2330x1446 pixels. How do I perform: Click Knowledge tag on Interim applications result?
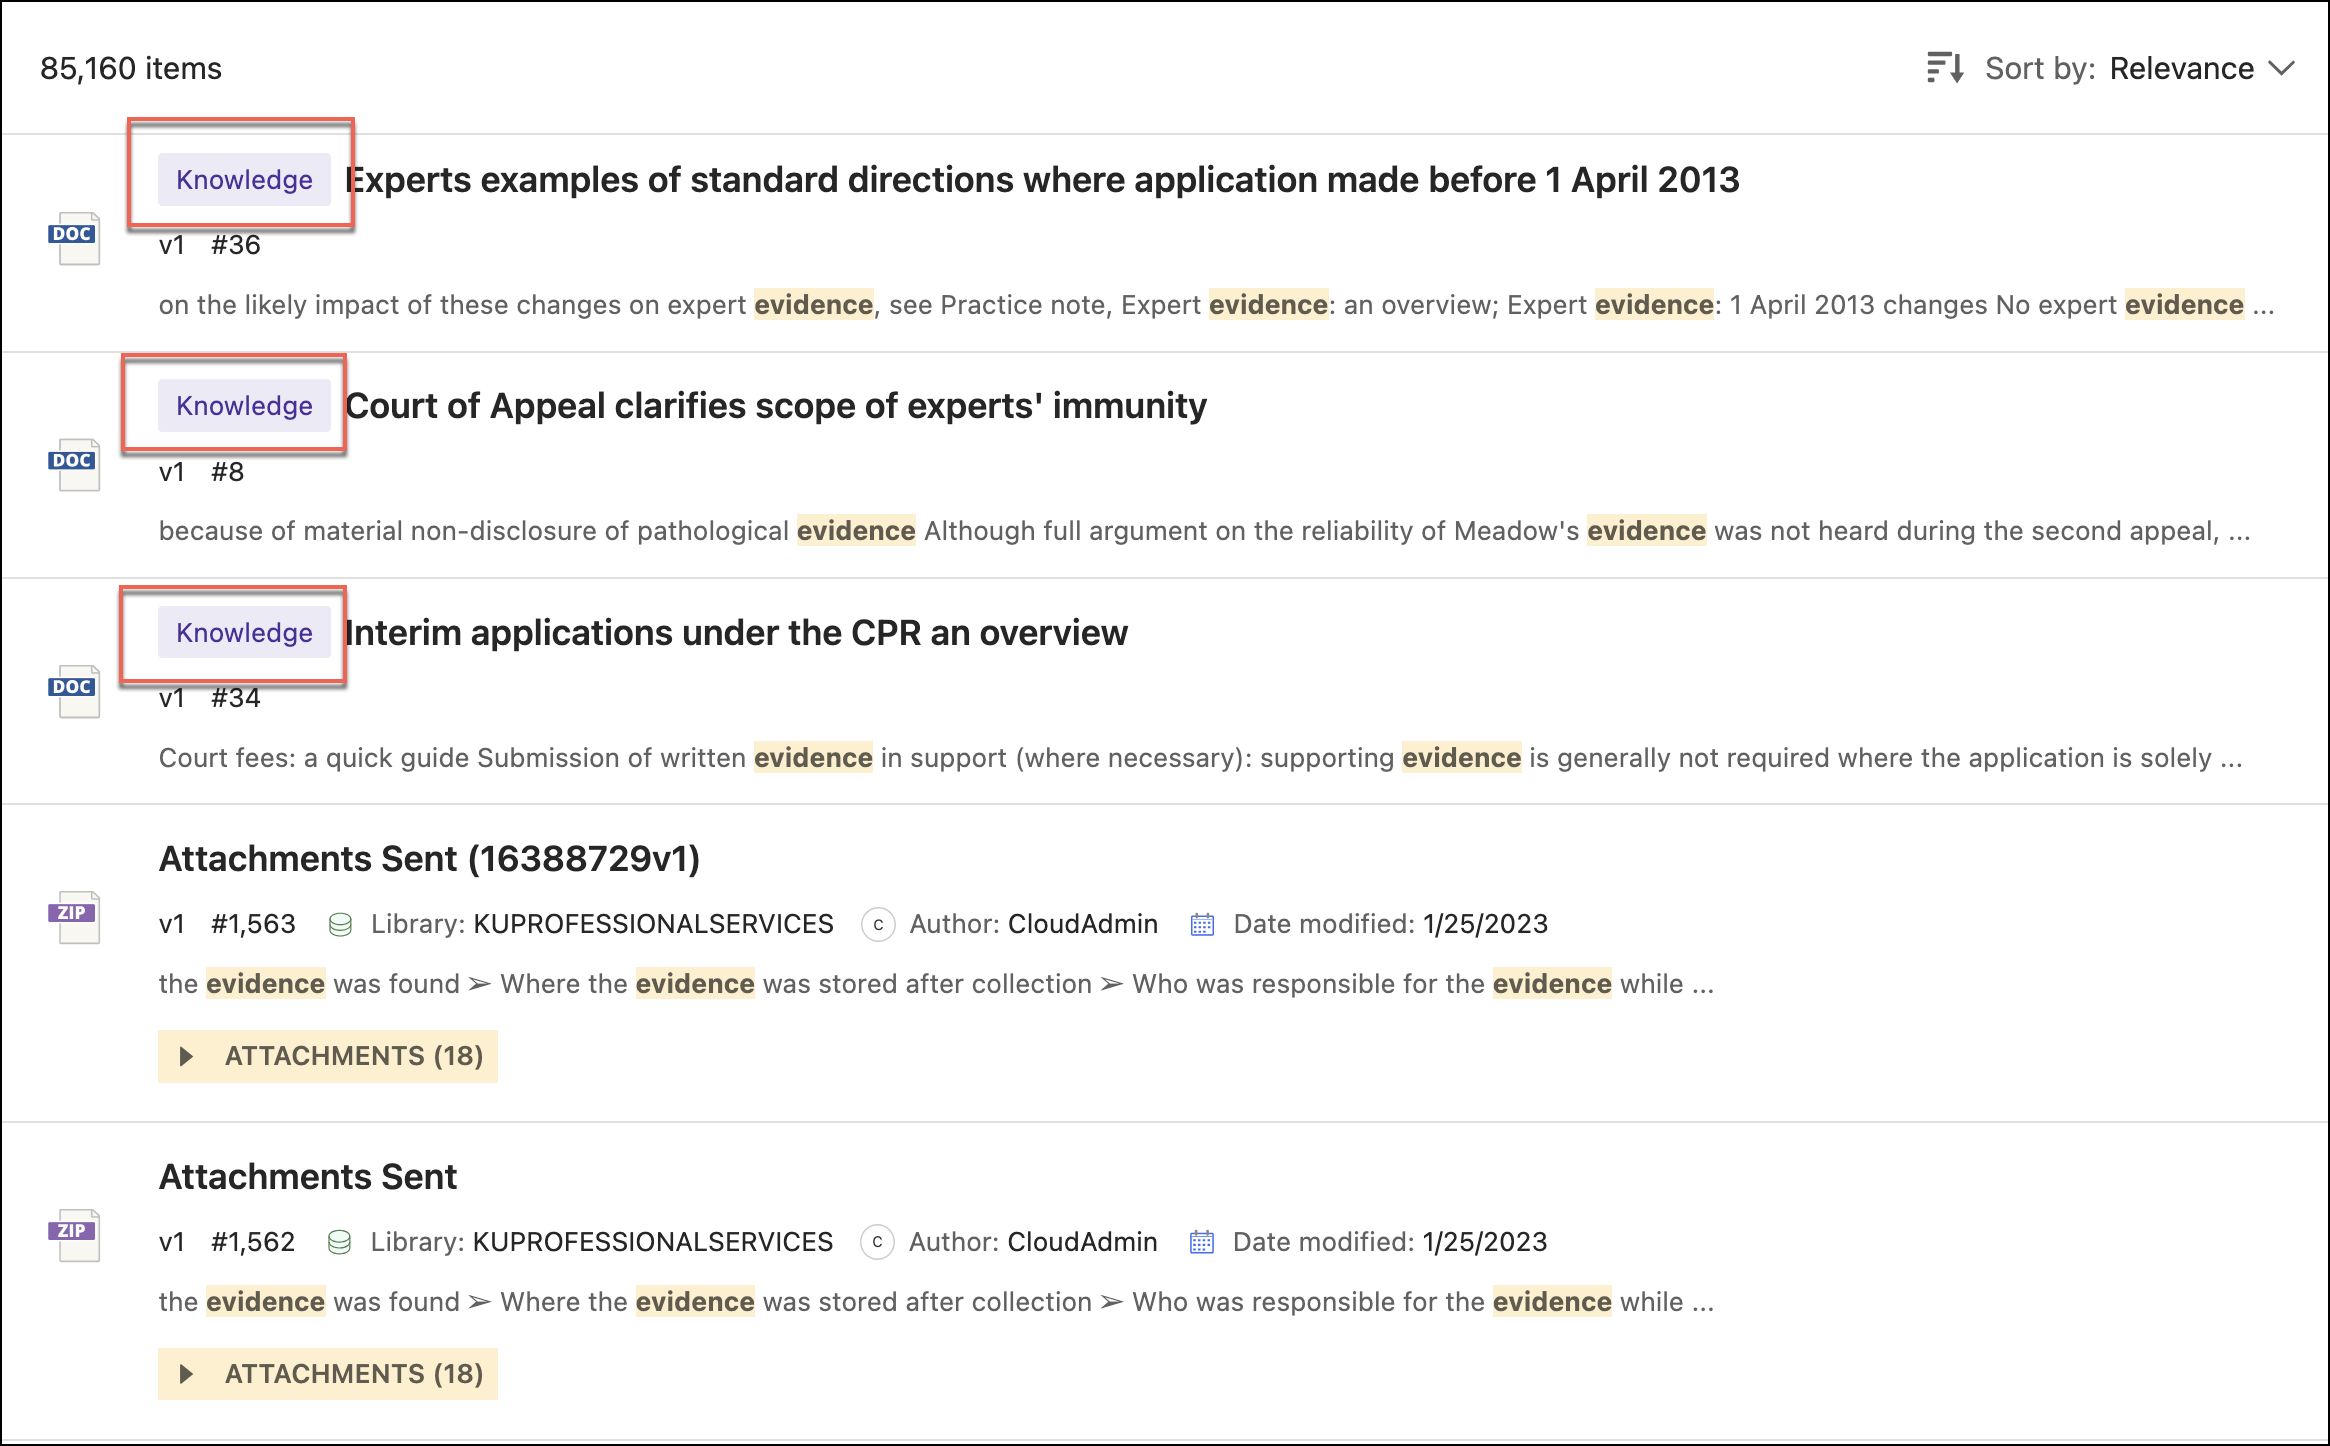[x=244, y=633]
